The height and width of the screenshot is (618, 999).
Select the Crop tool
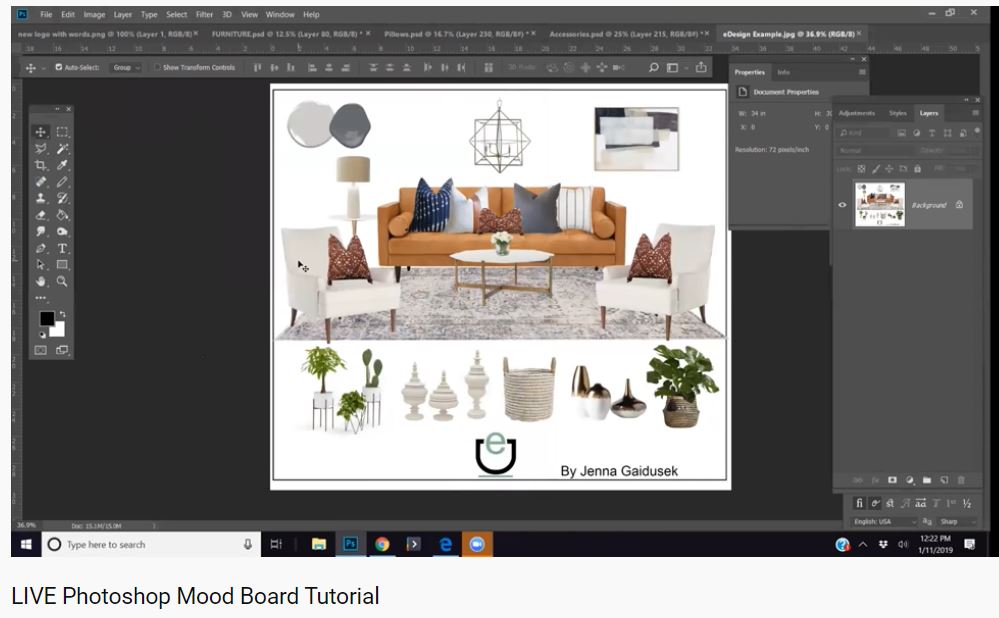pos(41,165)
